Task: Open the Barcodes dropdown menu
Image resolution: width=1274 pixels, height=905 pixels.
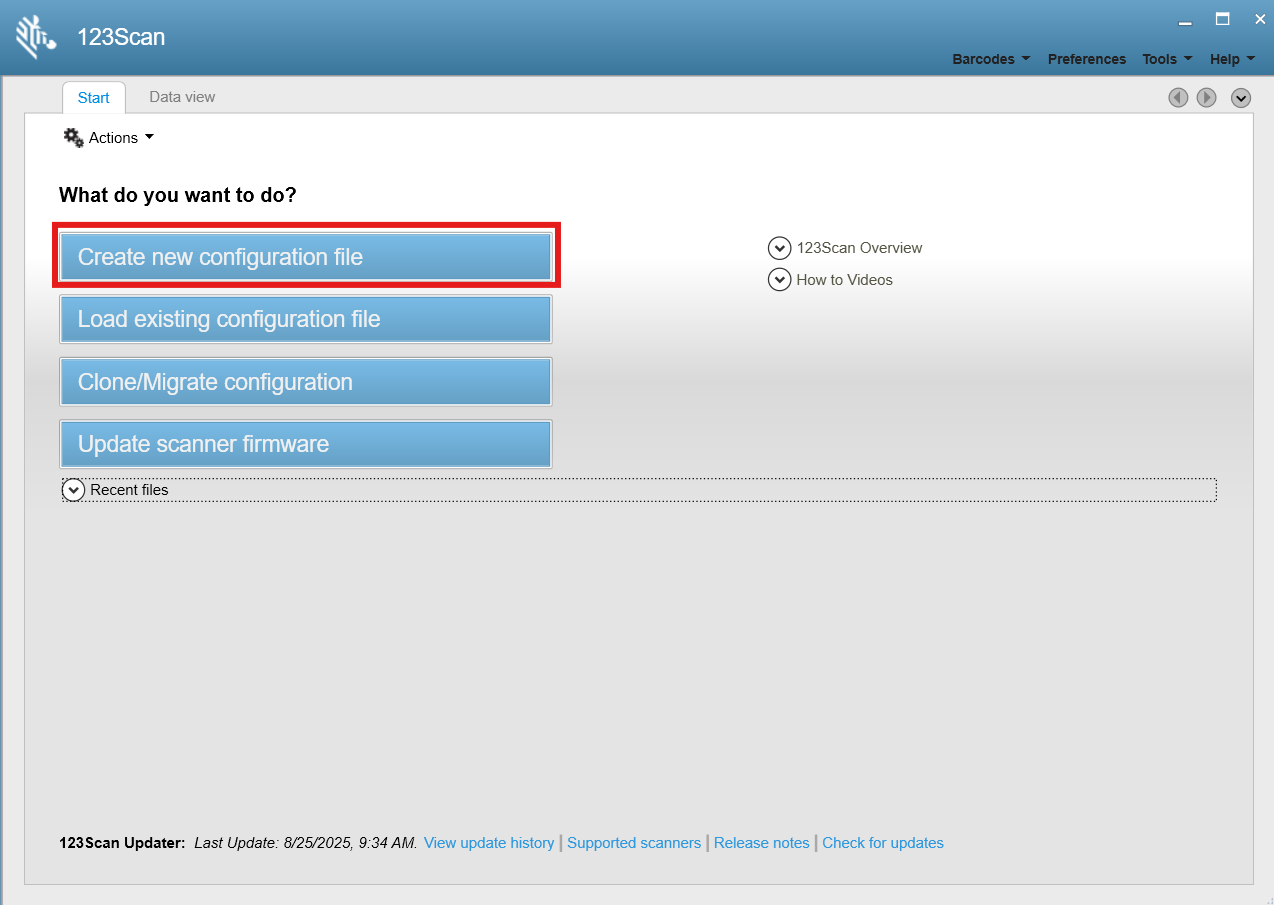Action: point(991,59)
